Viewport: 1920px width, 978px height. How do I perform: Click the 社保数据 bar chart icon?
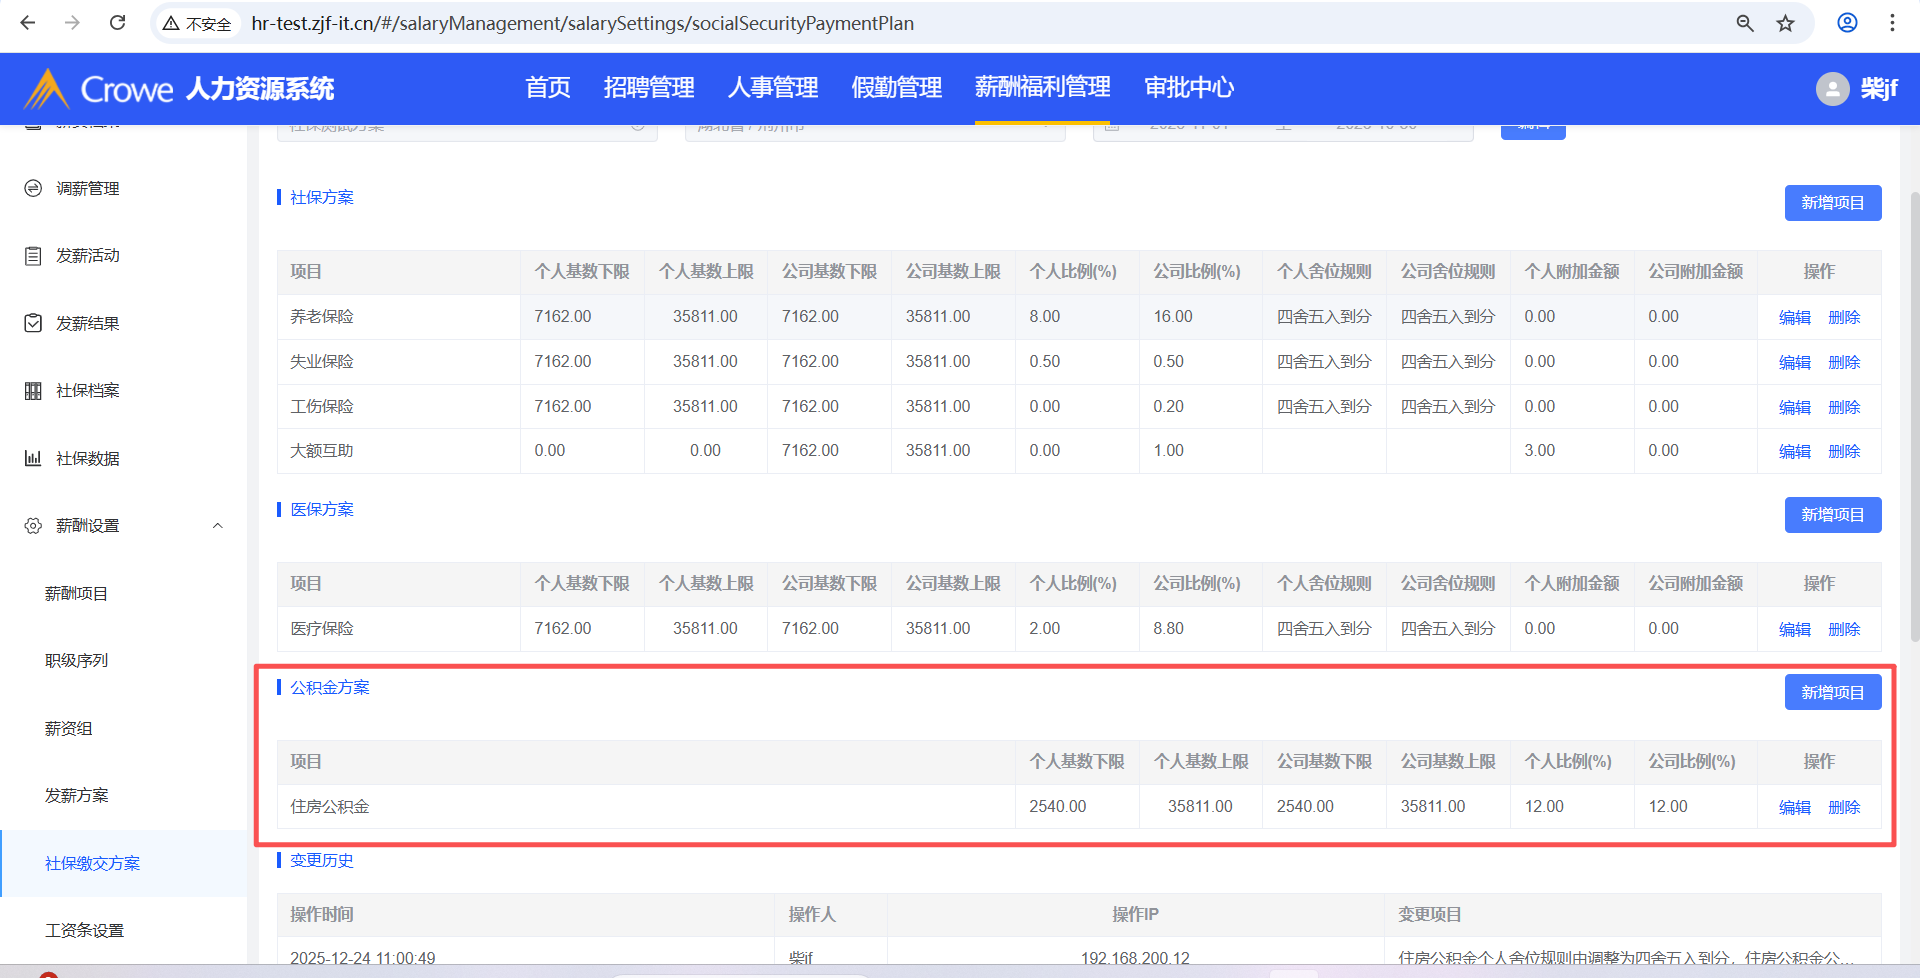(33, 458)
